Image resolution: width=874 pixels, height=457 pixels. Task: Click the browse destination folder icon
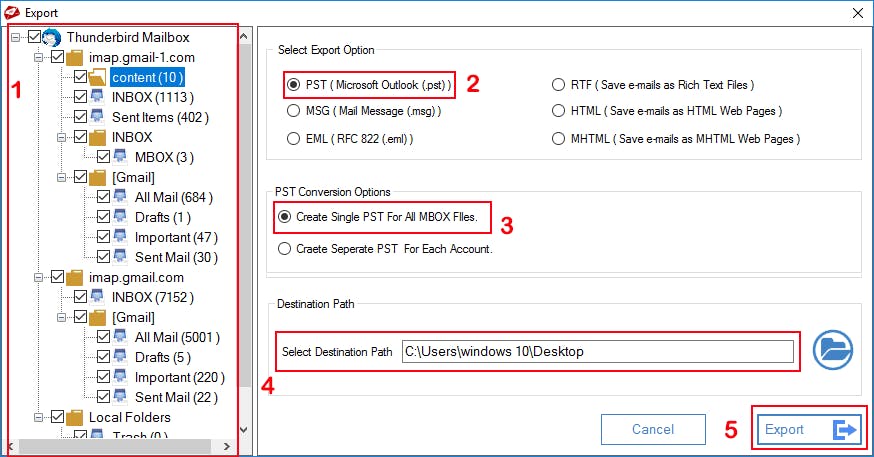click(832, 349)
